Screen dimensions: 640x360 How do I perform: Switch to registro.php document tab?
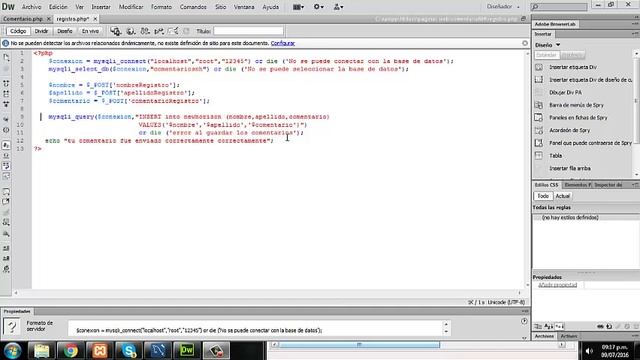click(x=73, y=19)
